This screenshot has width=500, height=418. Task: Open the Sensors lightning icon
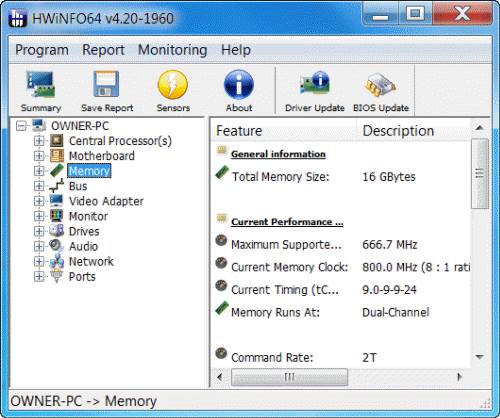[173, 85]
